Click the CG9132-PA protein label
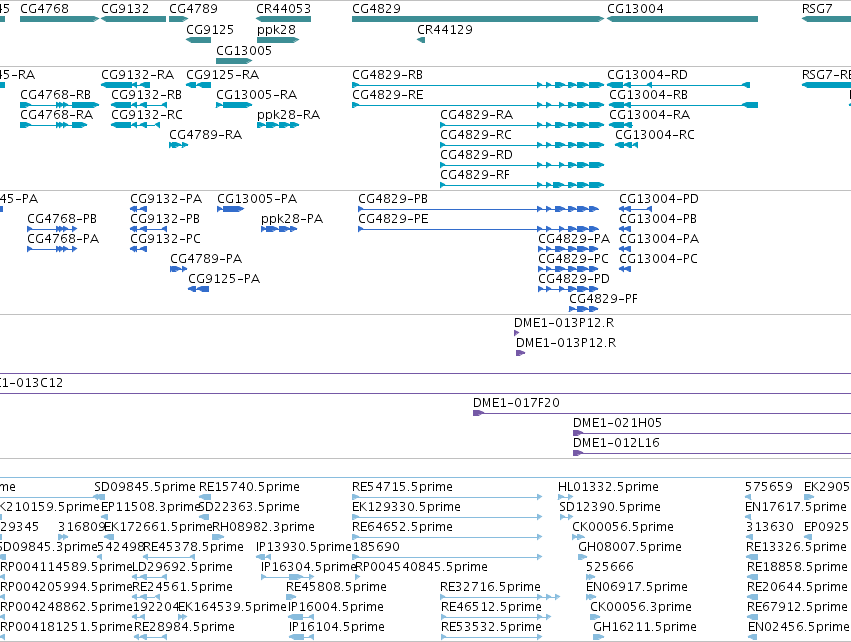 click(166, 199)
